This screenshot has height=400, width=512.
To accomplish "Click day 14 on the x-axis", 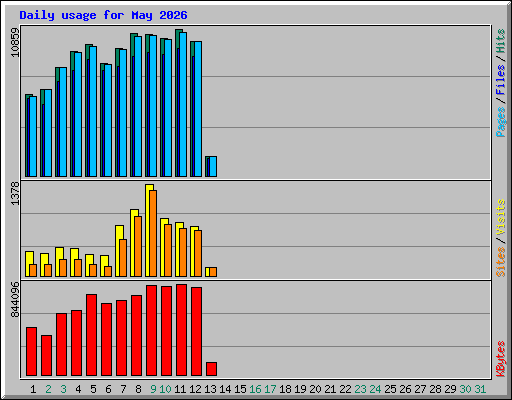I will pyautogui.click(x=225, y=389).
